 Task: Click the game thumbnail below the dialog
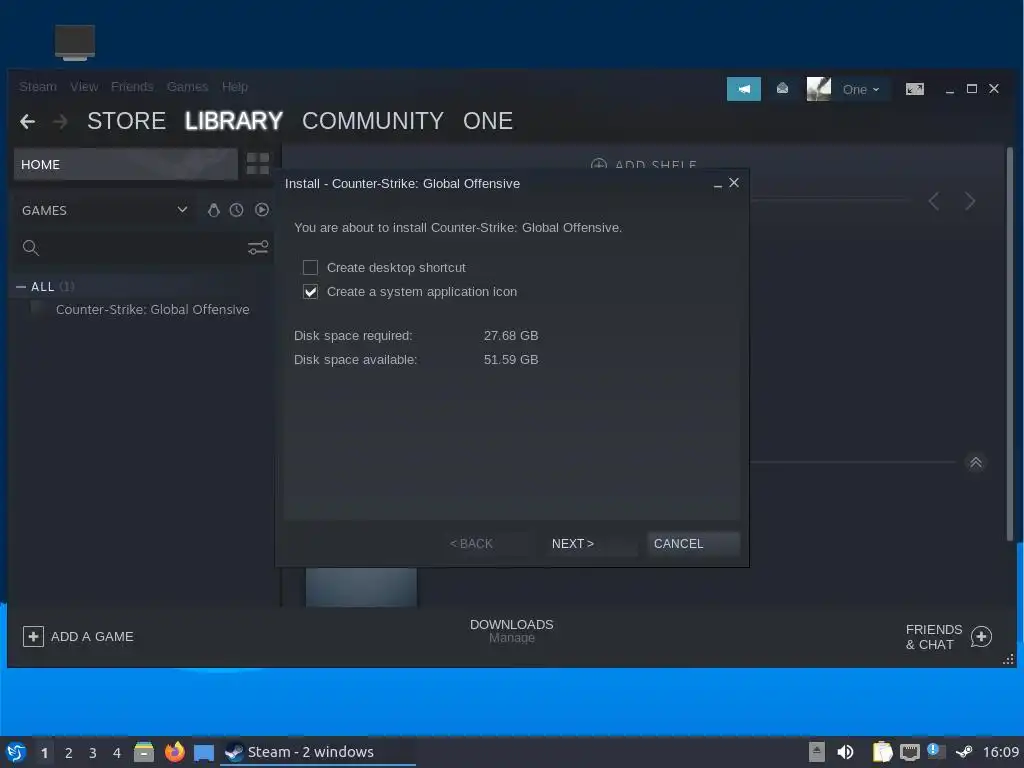(361, 587)
